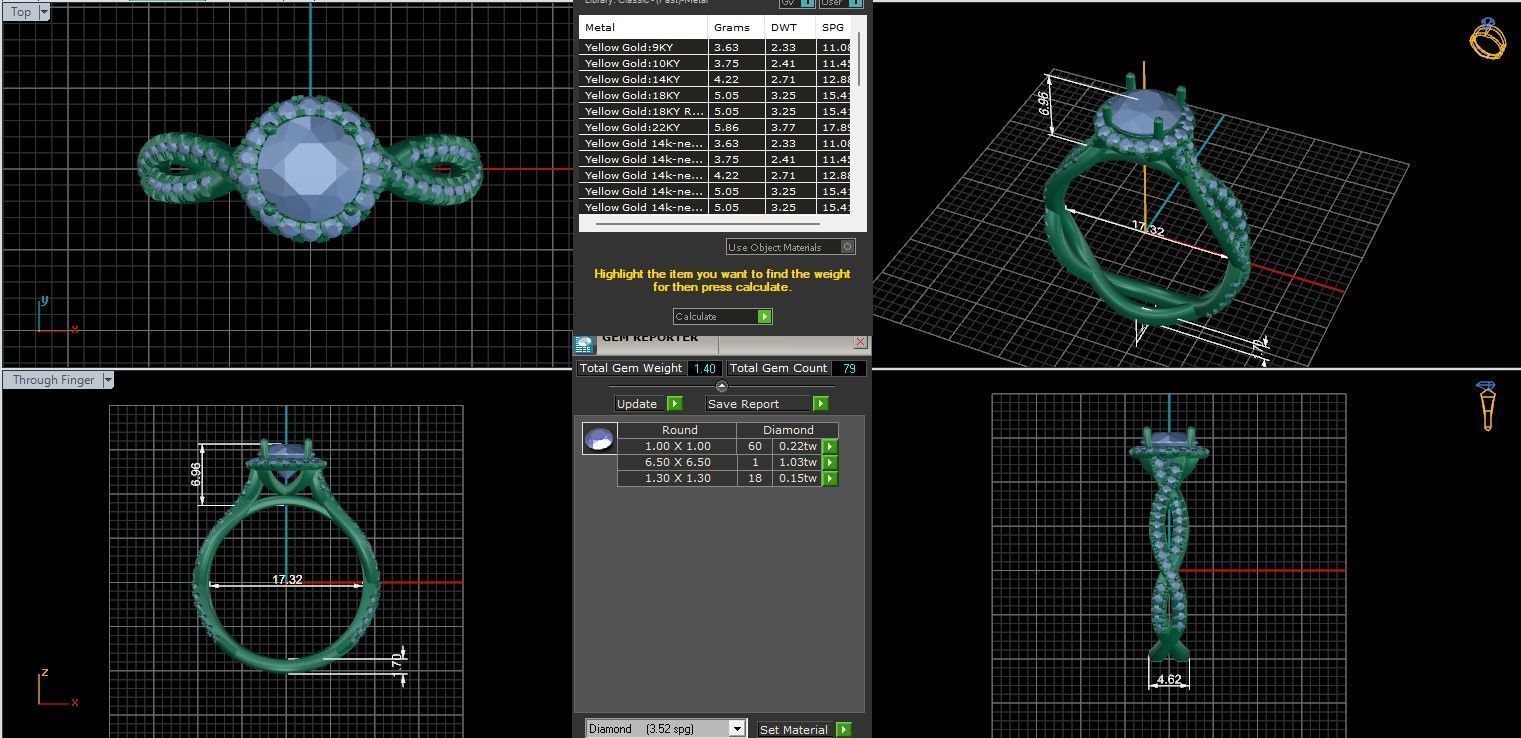1521x738 pixels.
Task: Click the Grams column header
Action: 736,27
